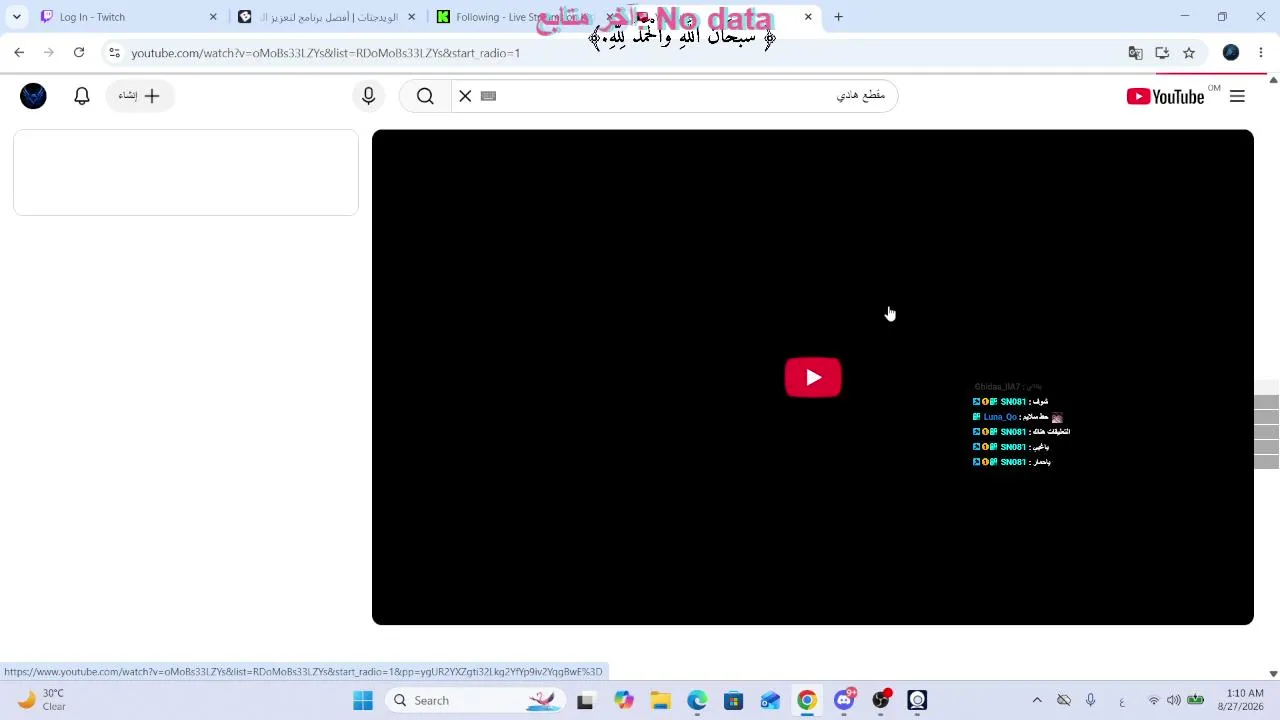Open Microsoft Edge from the taskbar
The image size is (1280, 720).
coord(697,701)
